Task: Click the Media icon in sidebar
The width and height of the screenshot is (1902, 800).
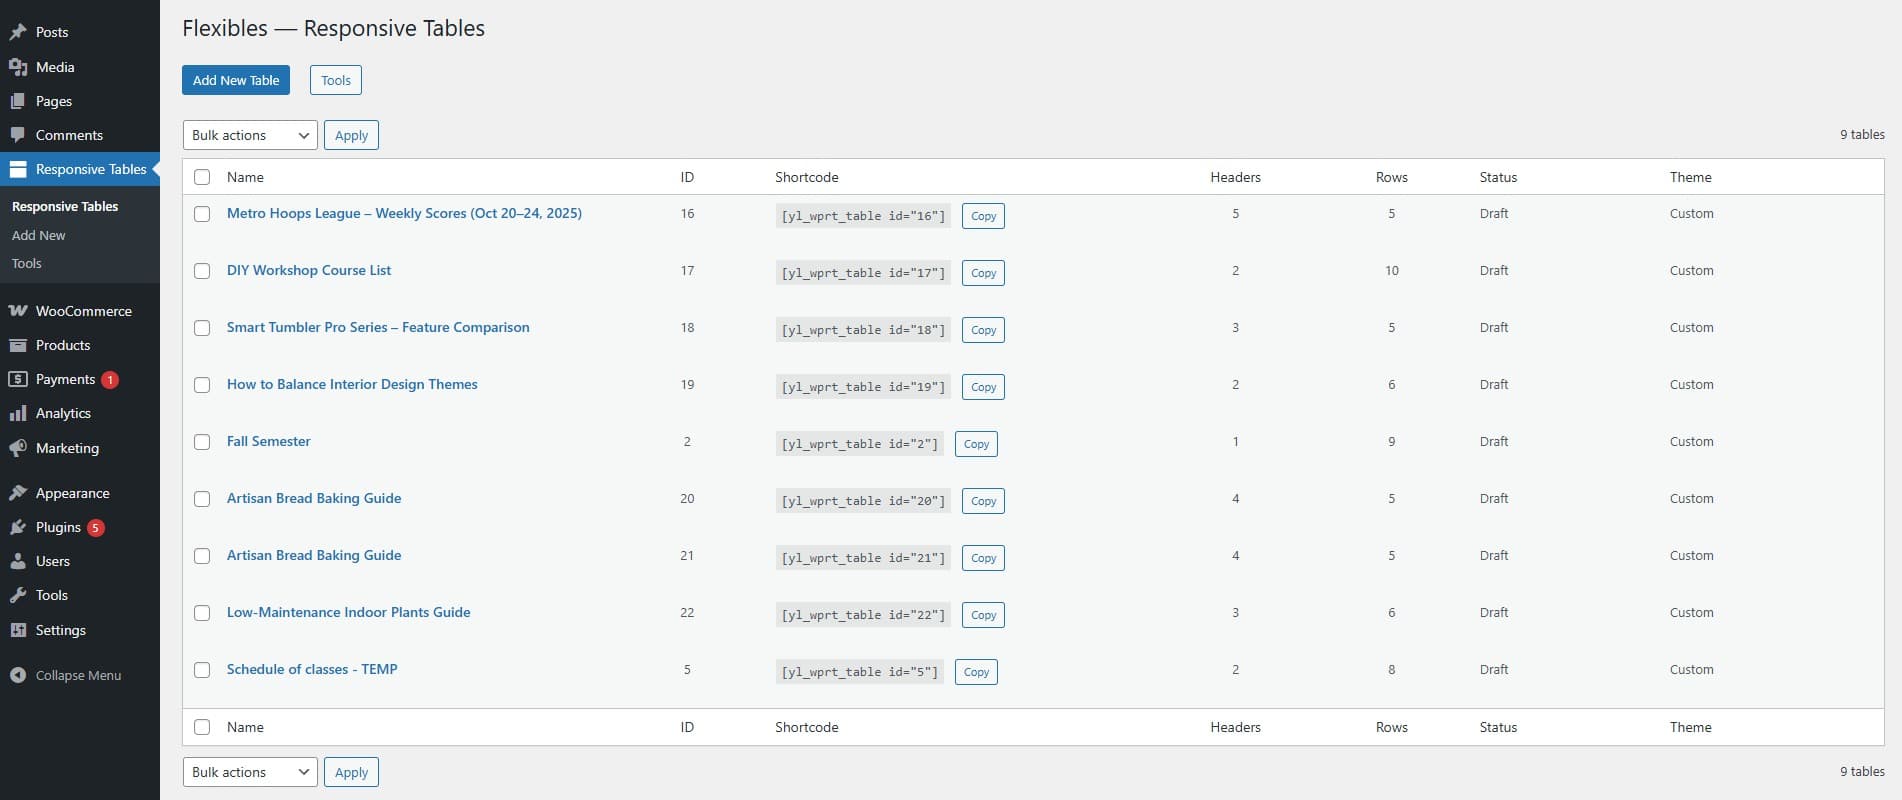Action: pos(18,67)
